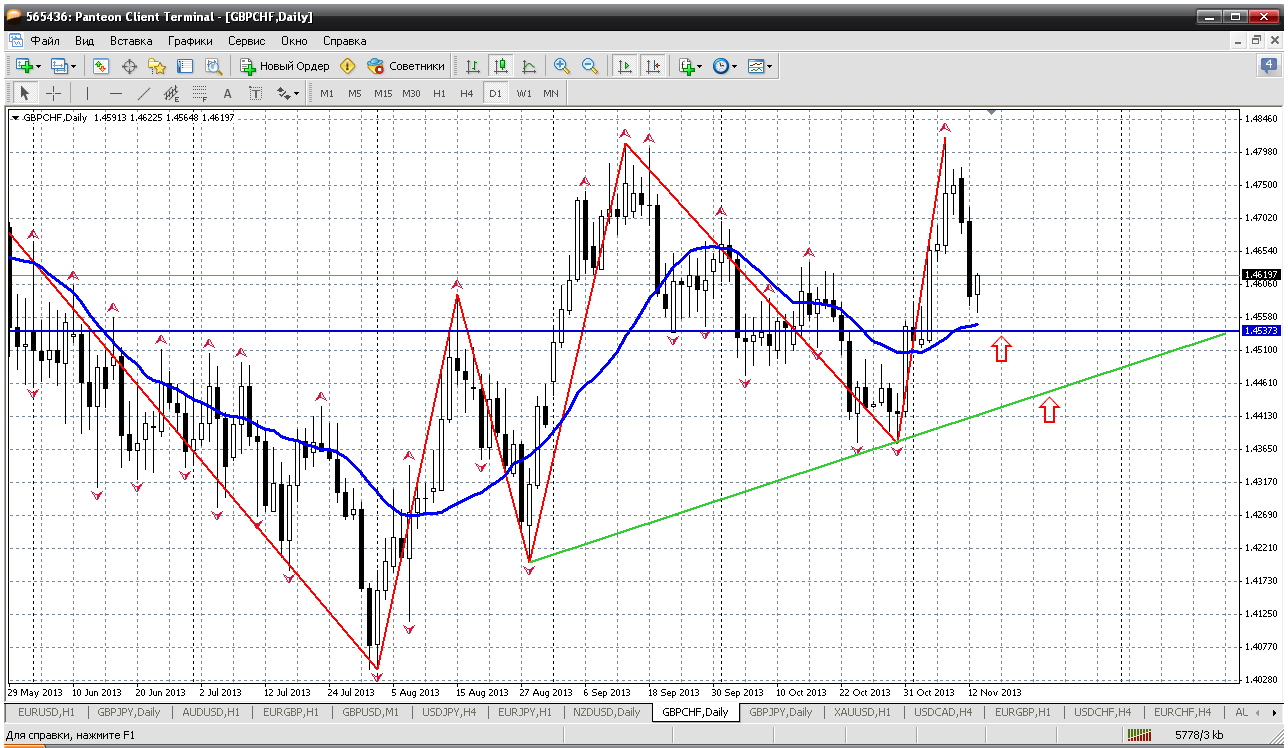Select the D1 daily timeframe
The image size is (1288, 748).
click(x=495, y=93)
